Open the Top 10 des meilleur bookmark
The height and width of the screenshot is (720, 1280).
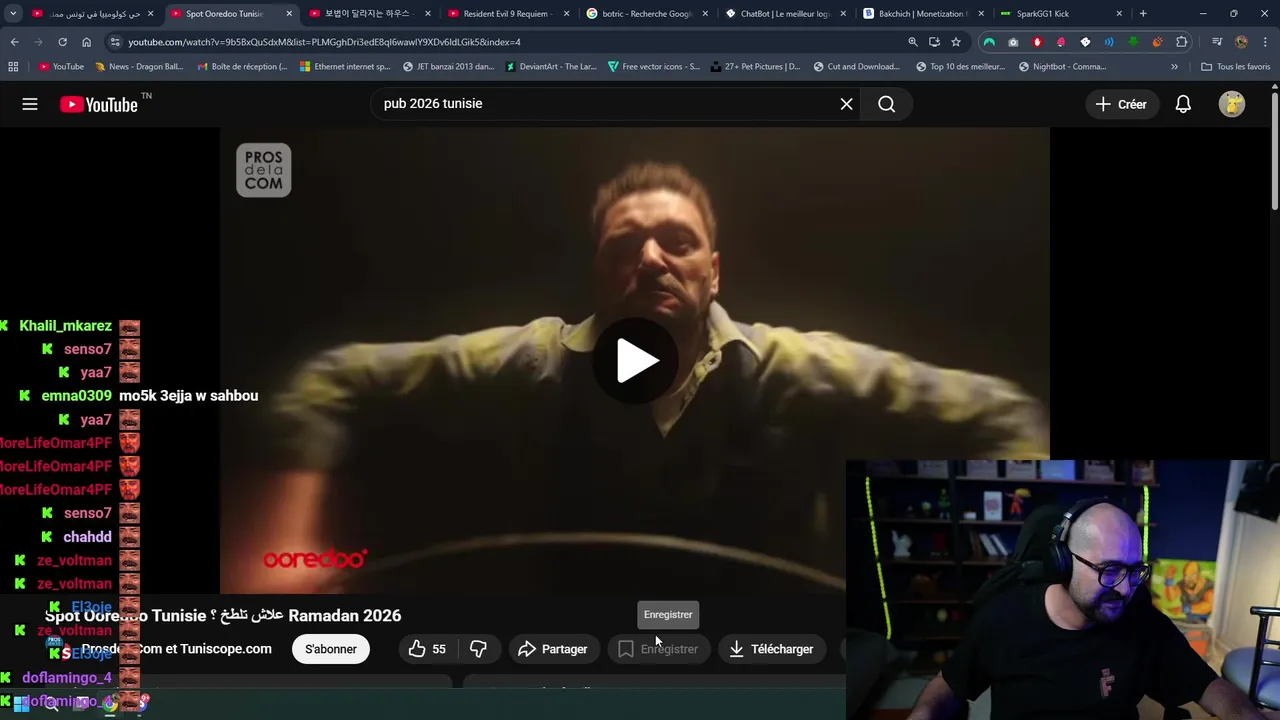(961, 67)
